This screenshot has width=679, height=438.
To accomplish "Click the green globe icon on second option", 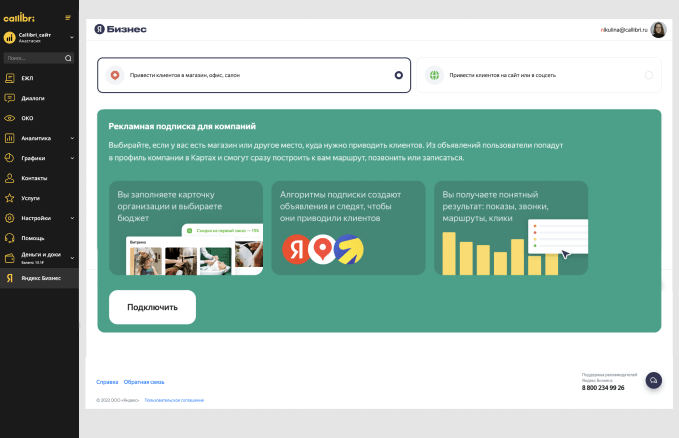I will pos(434,75).
